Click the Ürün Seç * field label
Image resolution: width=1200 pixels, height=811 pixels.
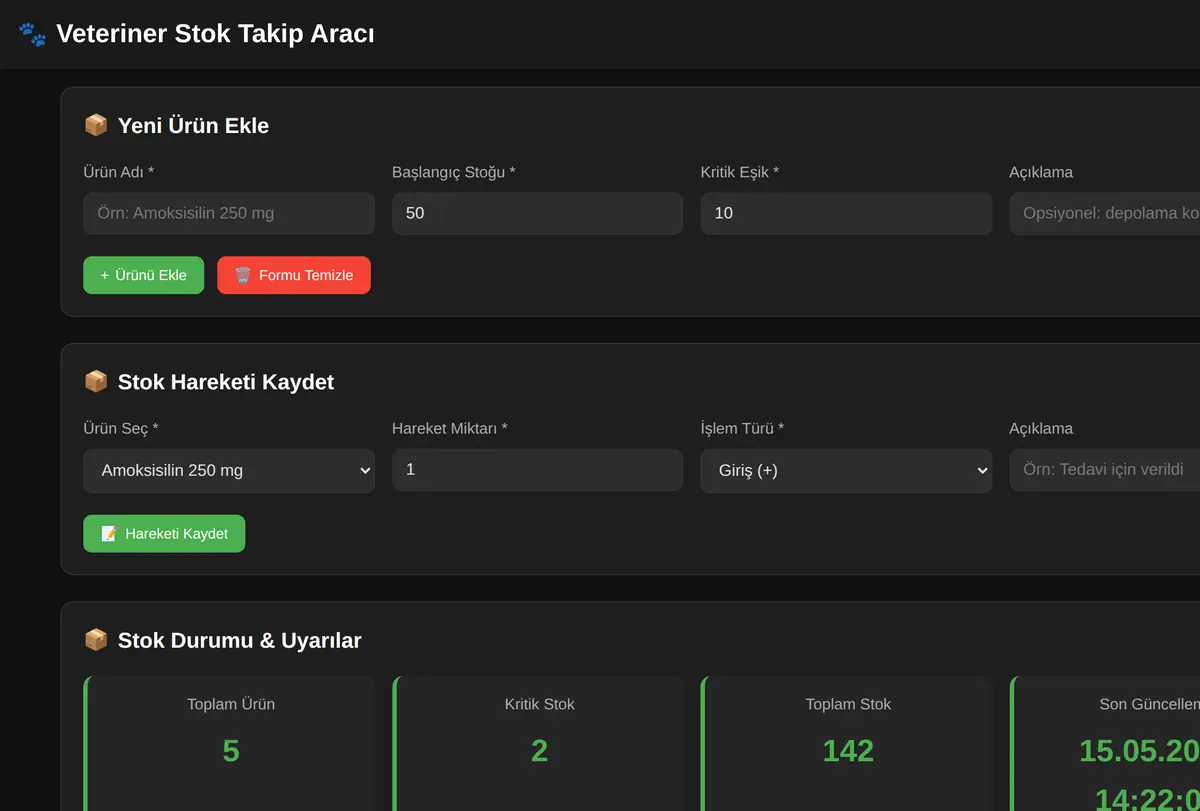coord(121,428)
